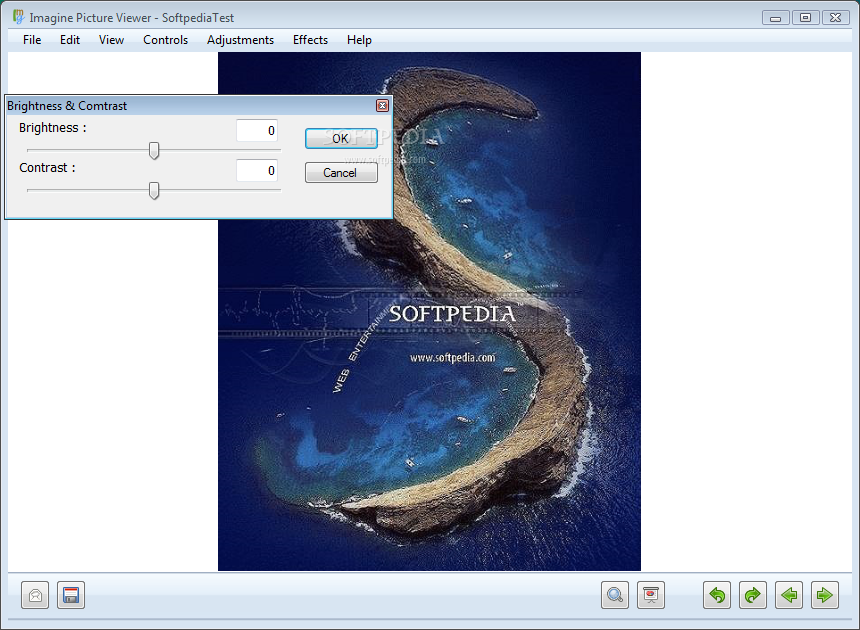Click the magnifier zoom icon

[615, 595]
